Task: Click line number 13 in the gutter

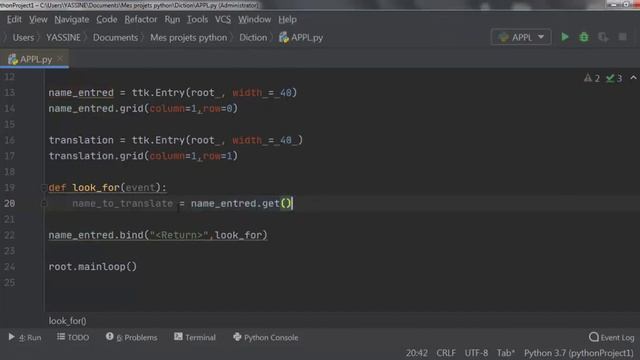Action: (x=9, y=93)
